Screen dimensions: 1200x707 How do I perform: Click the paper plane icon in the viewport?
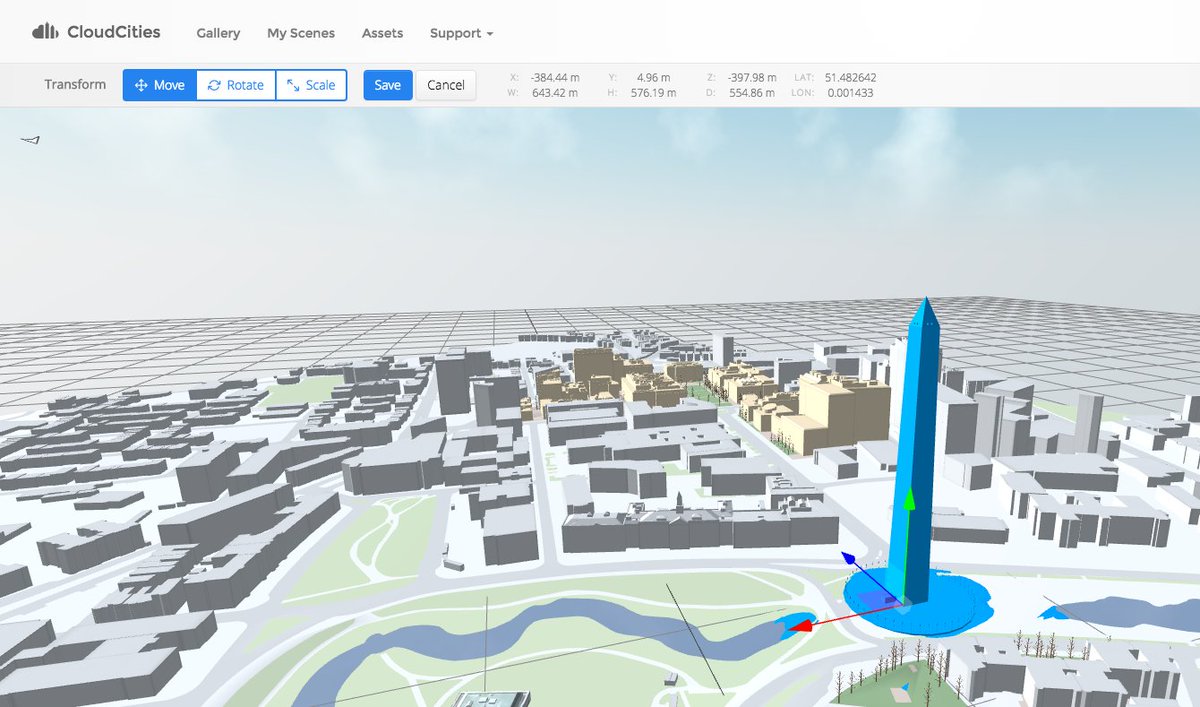(x=28, y=141)
